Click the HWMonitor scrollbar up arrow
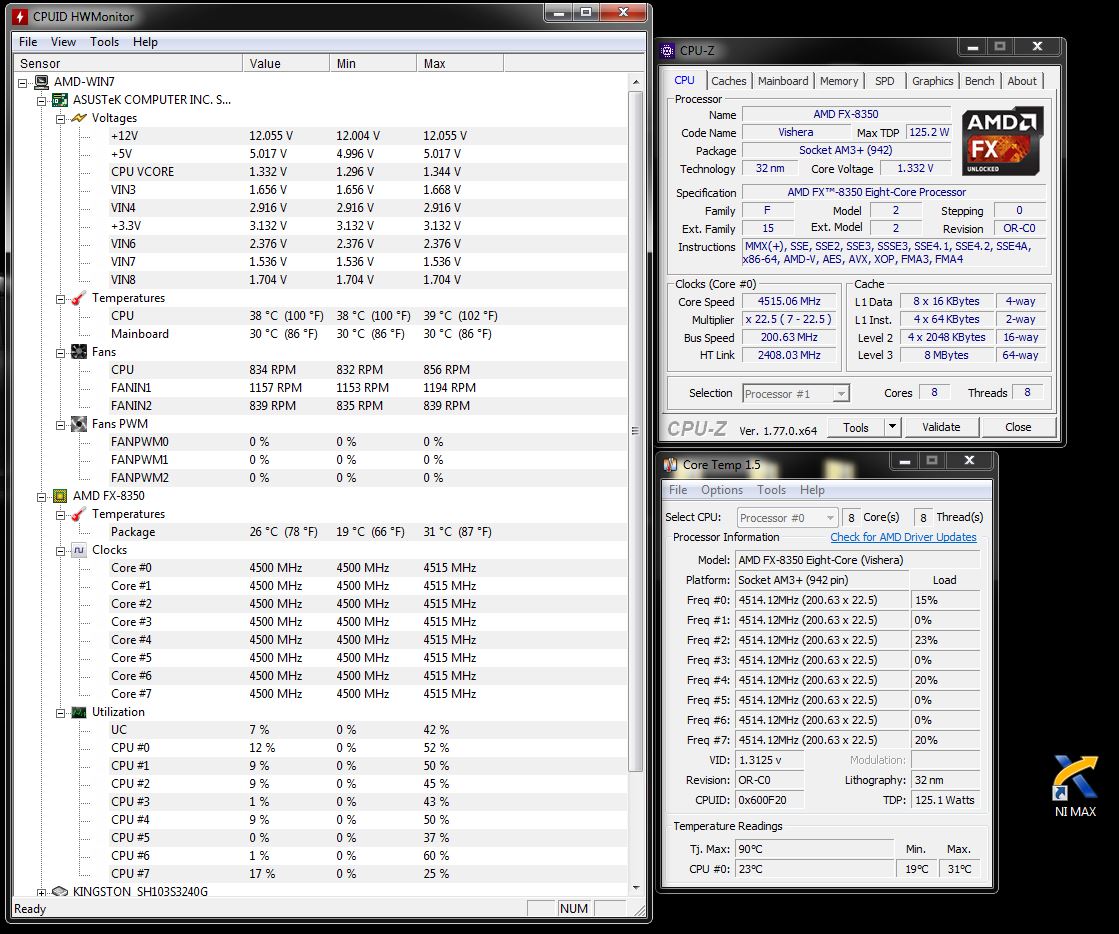 coord(635,82)
